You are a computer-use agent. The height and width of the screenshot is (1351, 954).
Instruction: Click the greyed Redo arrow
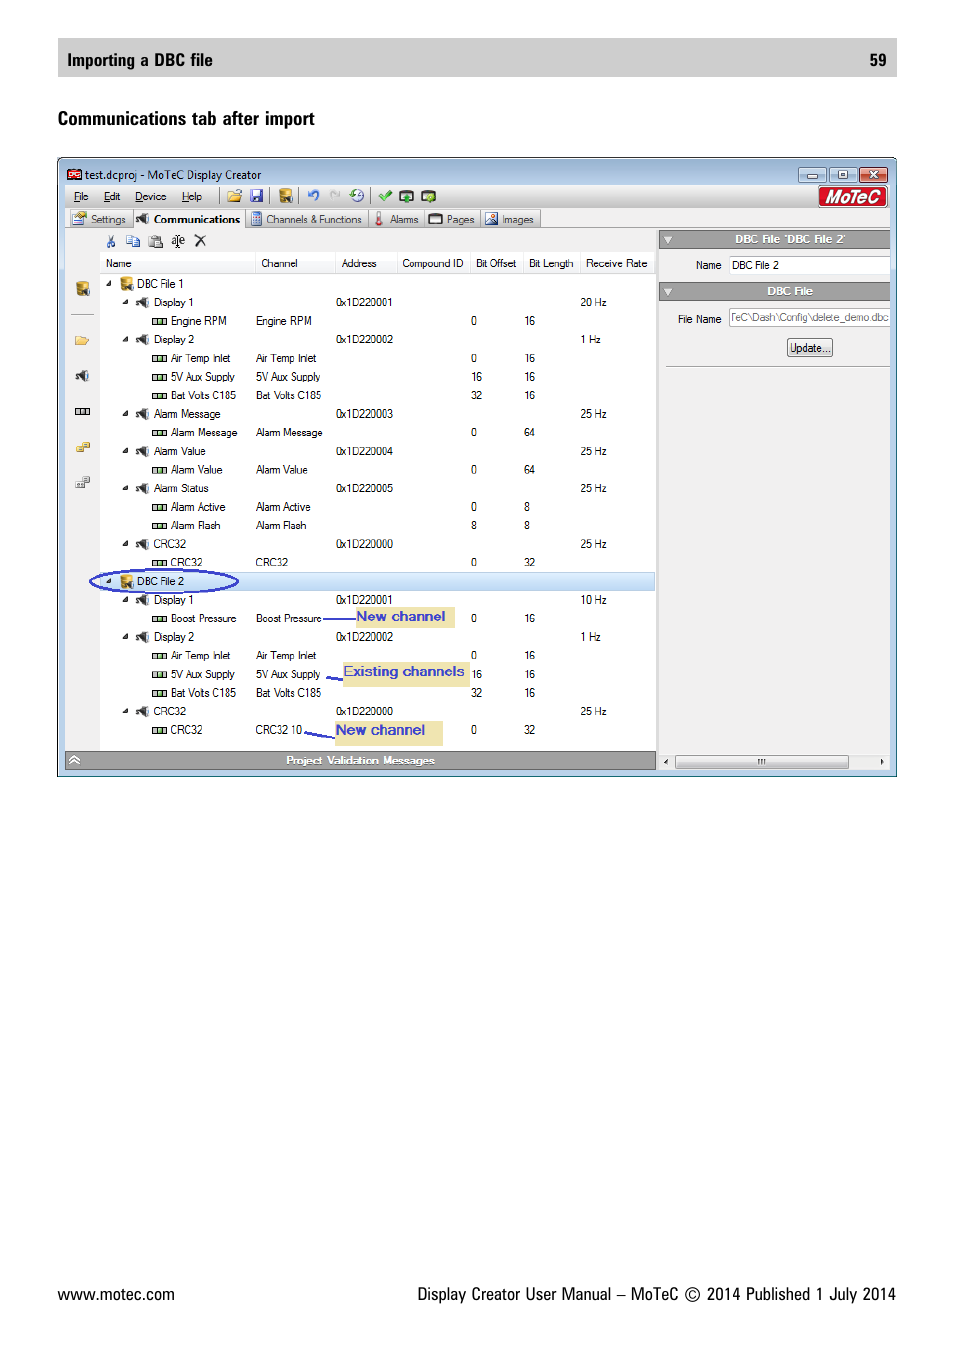335,195
